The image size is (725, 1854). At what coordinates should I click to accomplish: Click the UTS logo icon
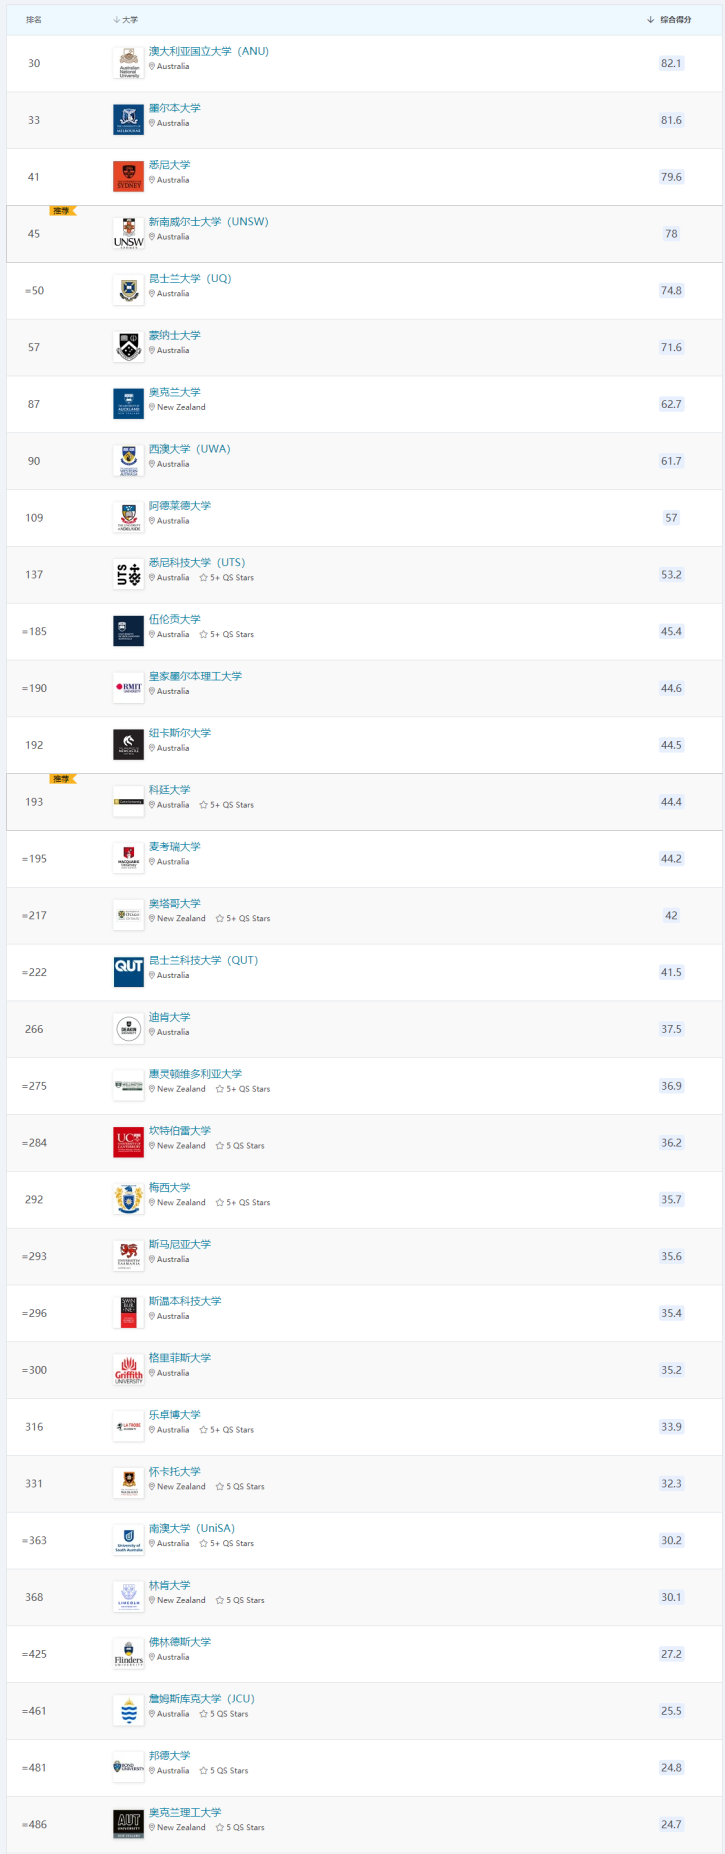tap(128, 574)
